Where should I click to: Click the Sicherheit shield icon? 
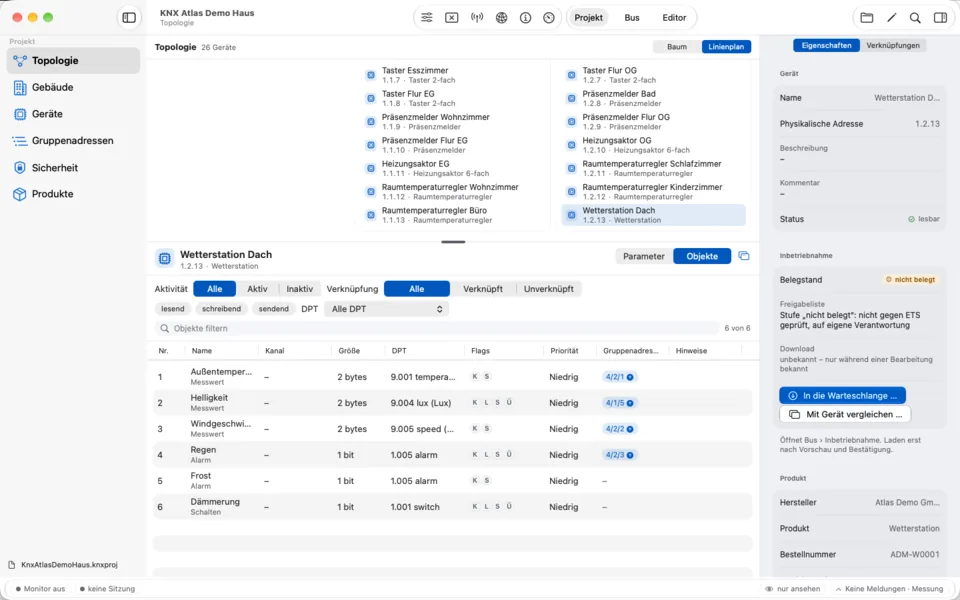coord(20,167)
